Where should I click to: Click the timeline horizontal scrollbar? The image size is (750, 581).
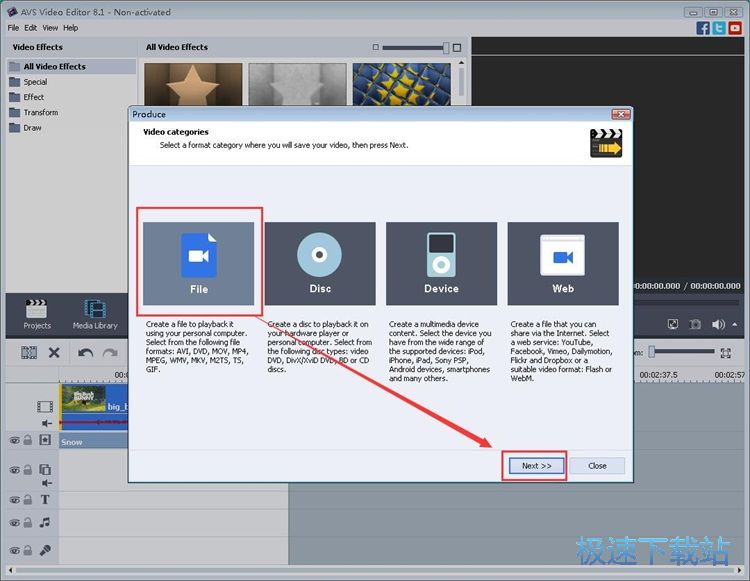[375, 570]
